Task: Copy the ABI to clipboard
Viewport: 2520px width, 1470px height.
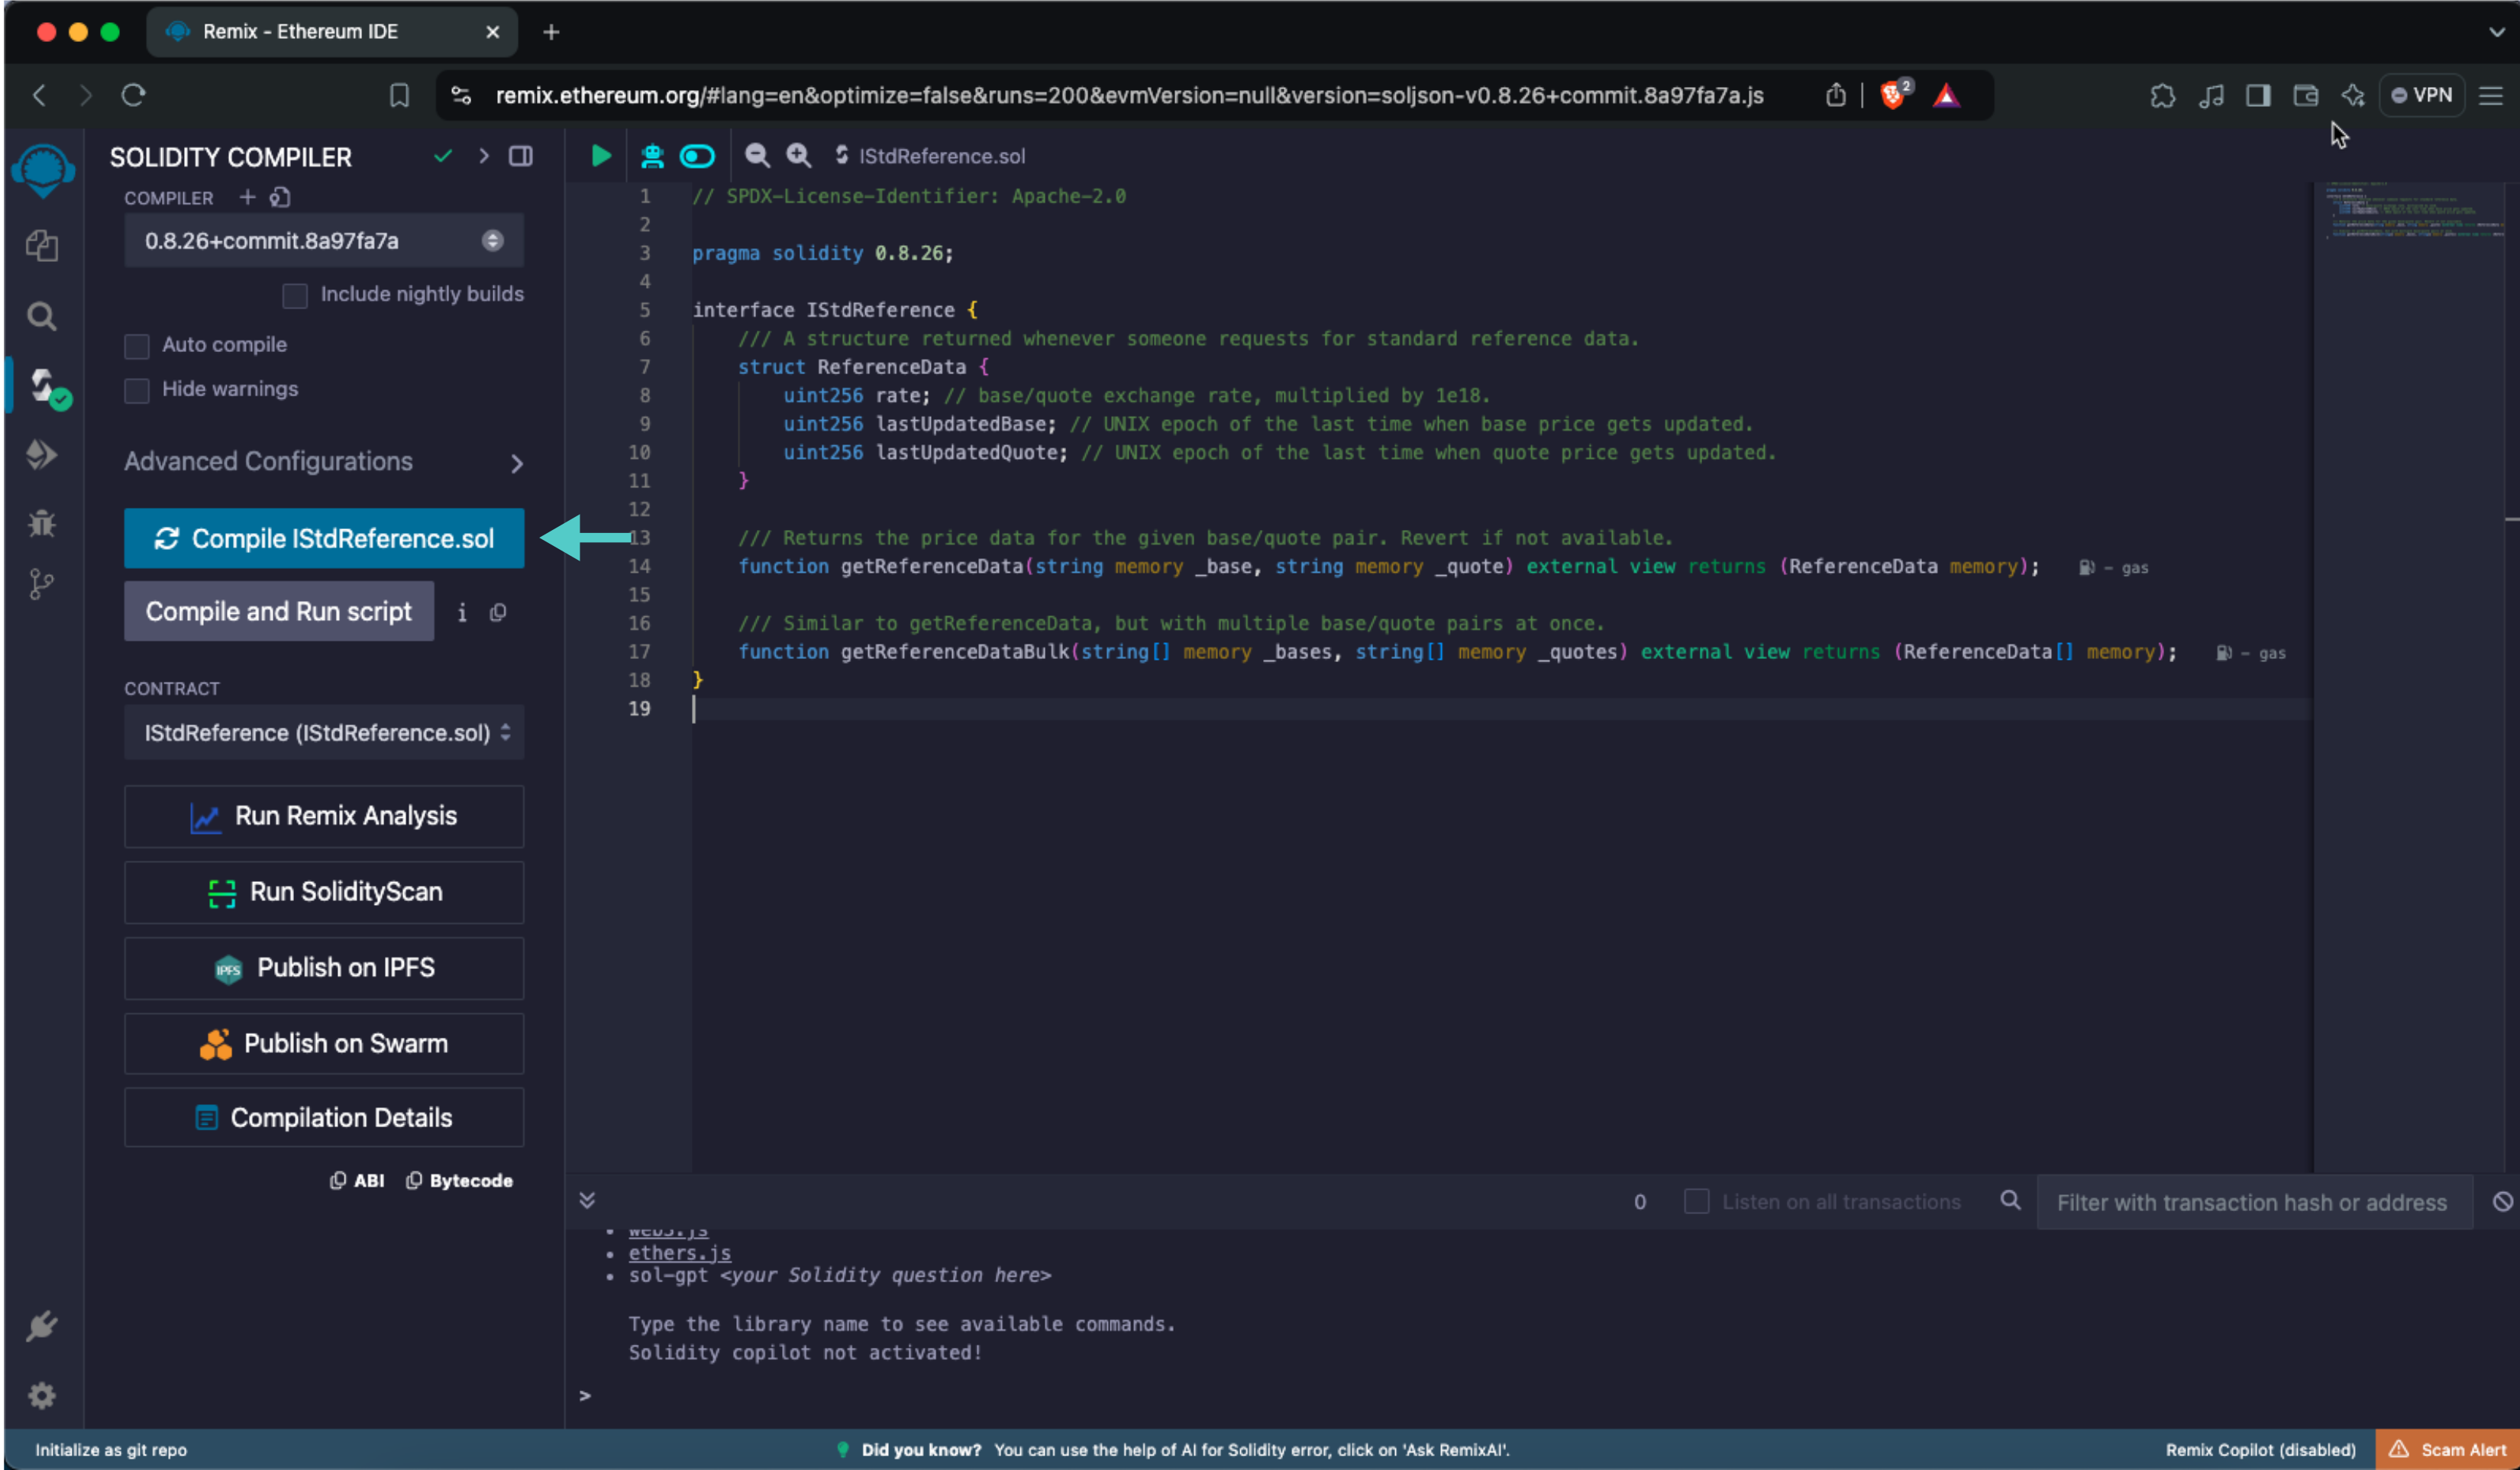Action: [357, 1180]
